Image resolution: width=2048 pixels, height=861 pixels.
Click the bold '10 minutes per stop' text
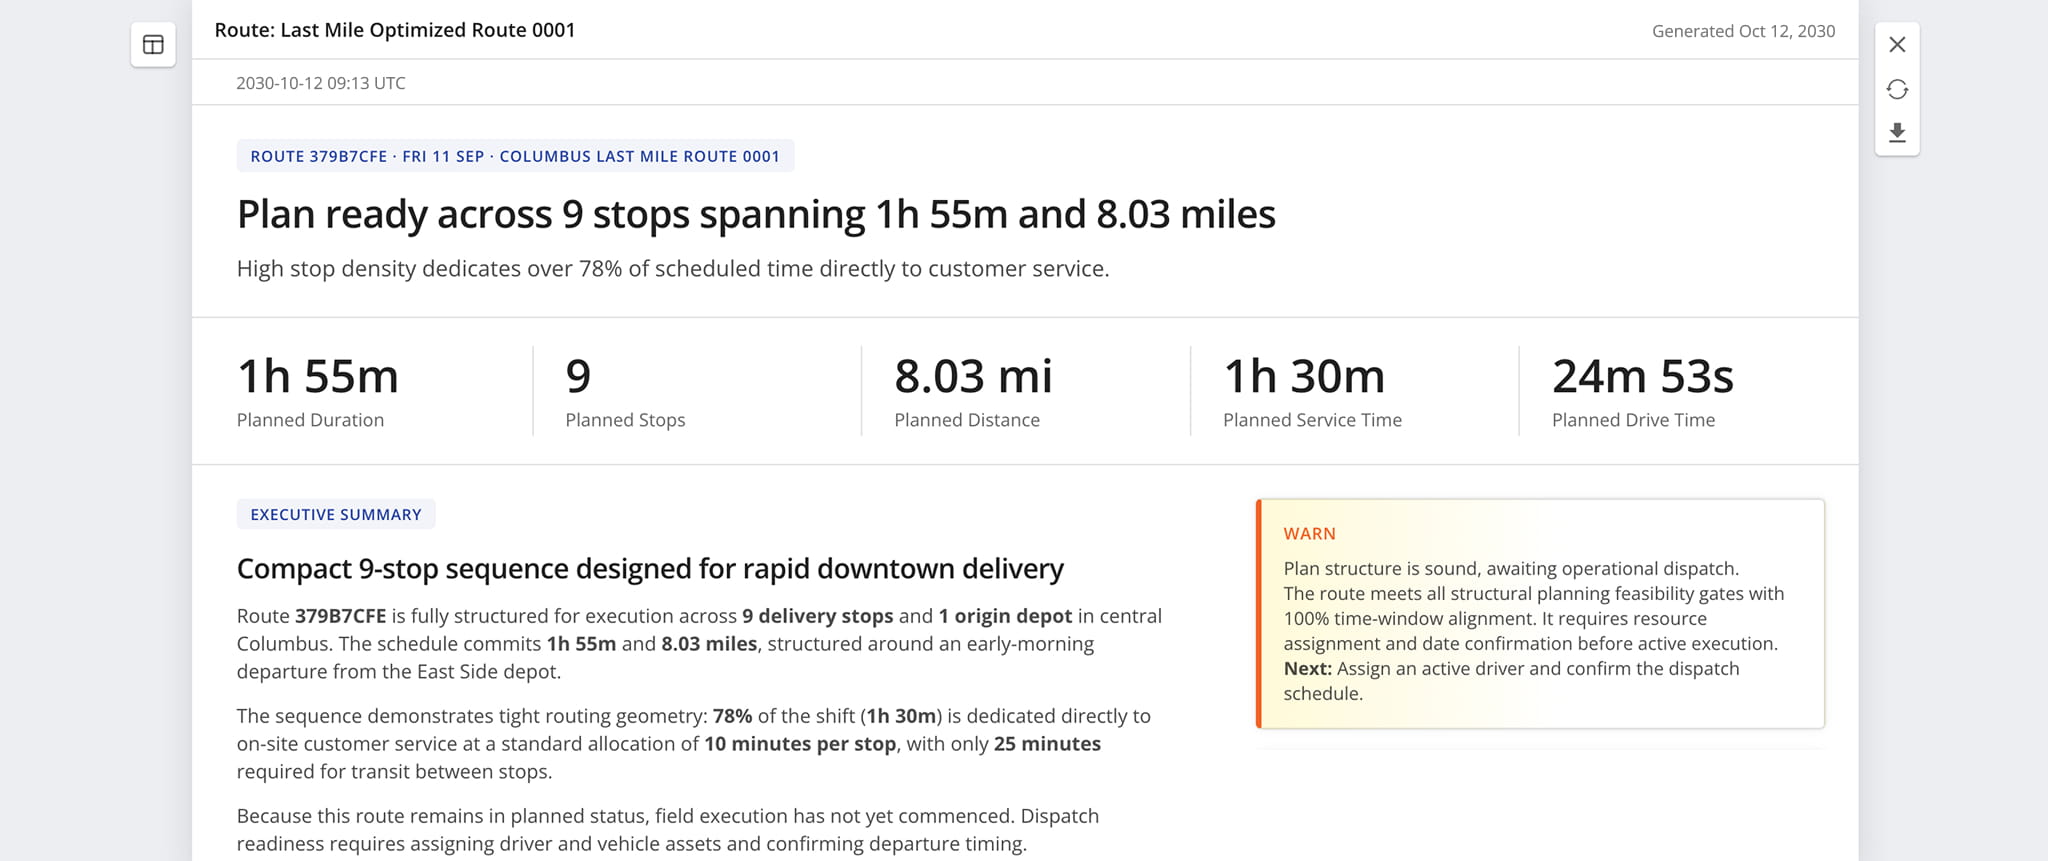(800, 744)
